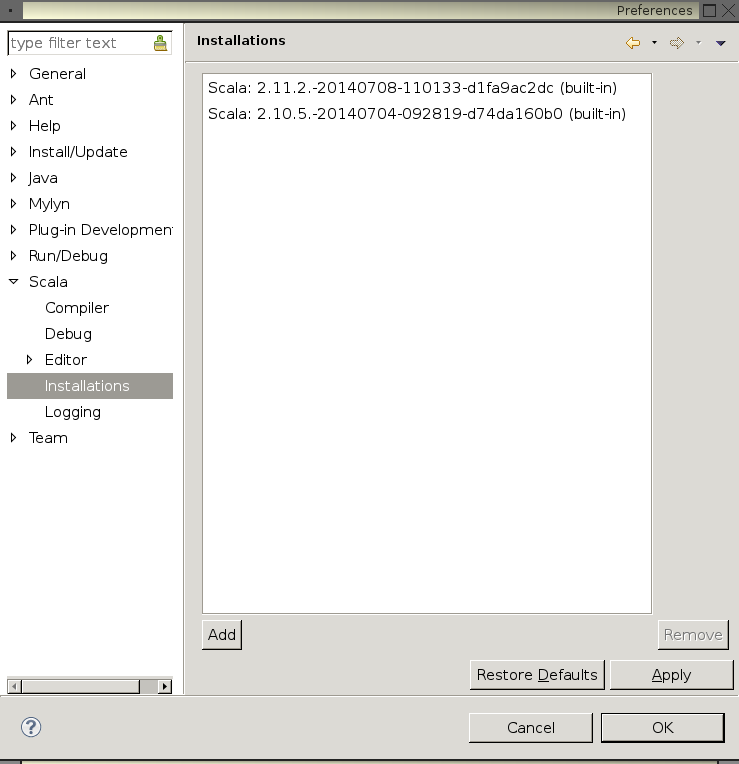The width and height of the screenshot is (739, 764).
Task: Select the Install/Update category
Action: pyautogui.click(x=78, y=152)
